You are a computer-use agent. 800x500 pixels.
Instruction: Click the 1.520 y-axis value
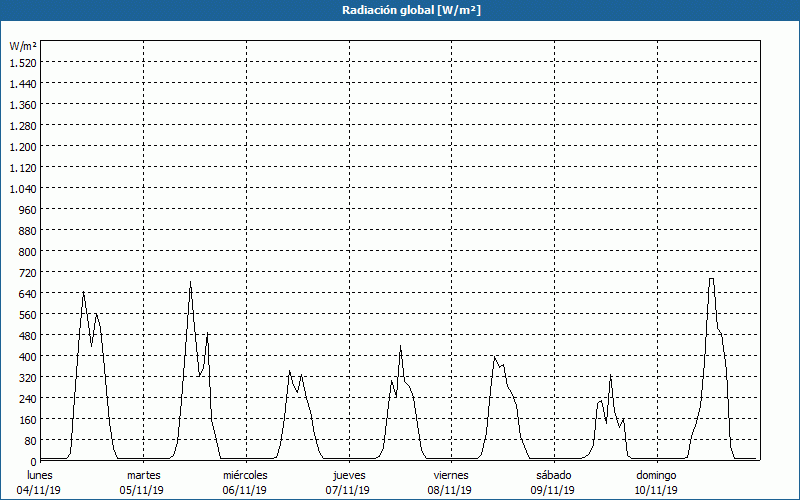click(23, 62)
